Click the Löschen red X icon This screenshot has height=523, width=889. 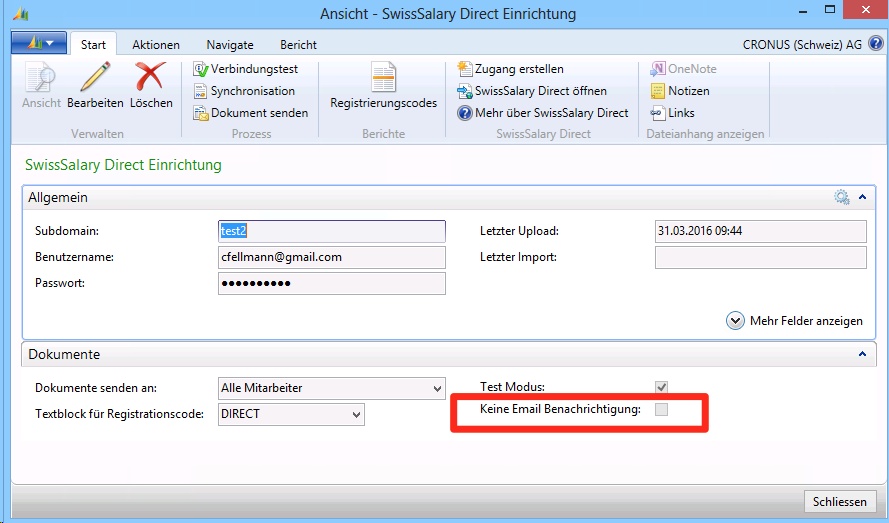click(151, 78)
